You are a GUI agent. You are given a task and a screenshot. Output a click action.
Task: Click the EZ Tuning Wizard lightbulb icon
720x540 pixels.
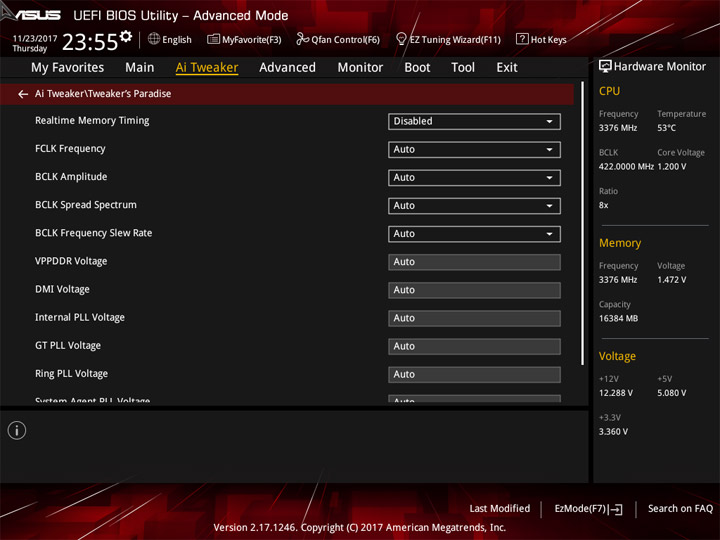tap(401, 39)
